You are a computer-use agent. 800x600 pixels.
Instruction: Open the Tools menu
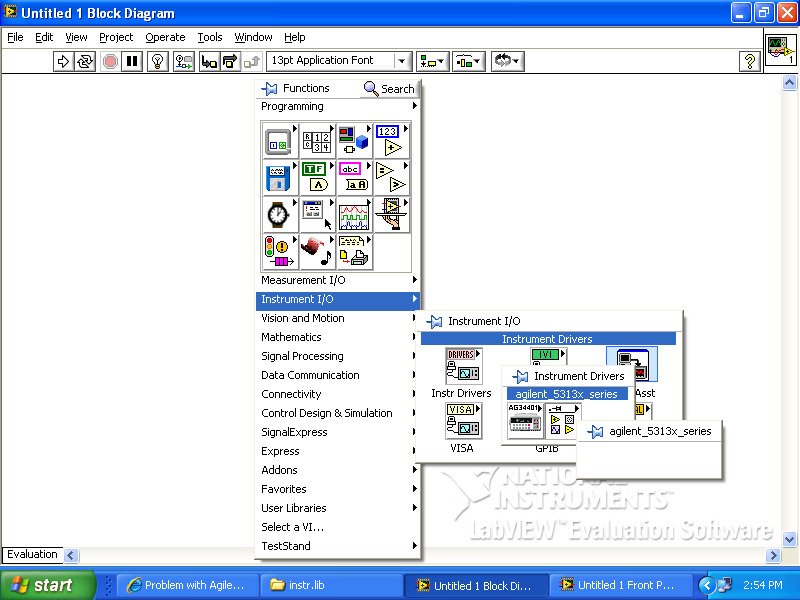coord(210,37)
